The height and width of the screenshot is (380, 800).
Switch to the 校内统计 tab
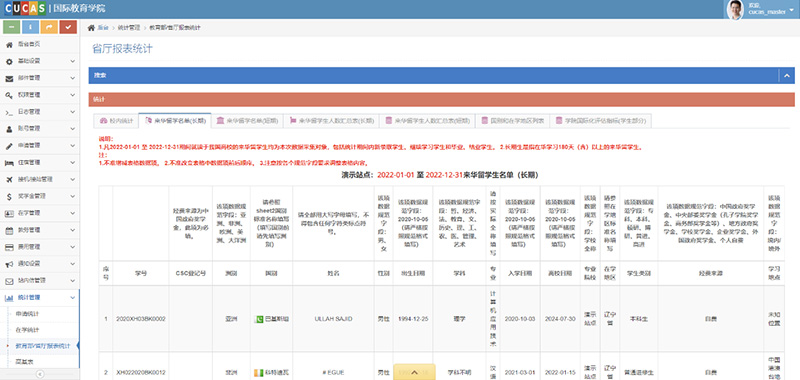pos(116,121)
